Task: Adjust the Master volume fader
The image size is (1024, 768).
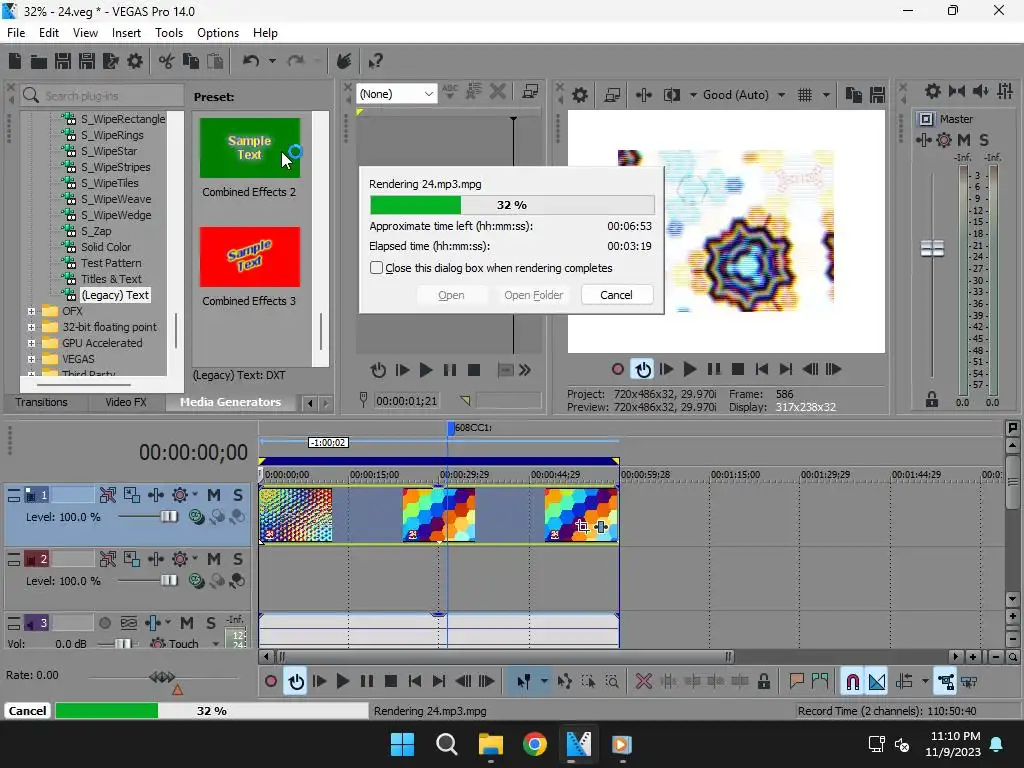Action: tap(932, 249)
